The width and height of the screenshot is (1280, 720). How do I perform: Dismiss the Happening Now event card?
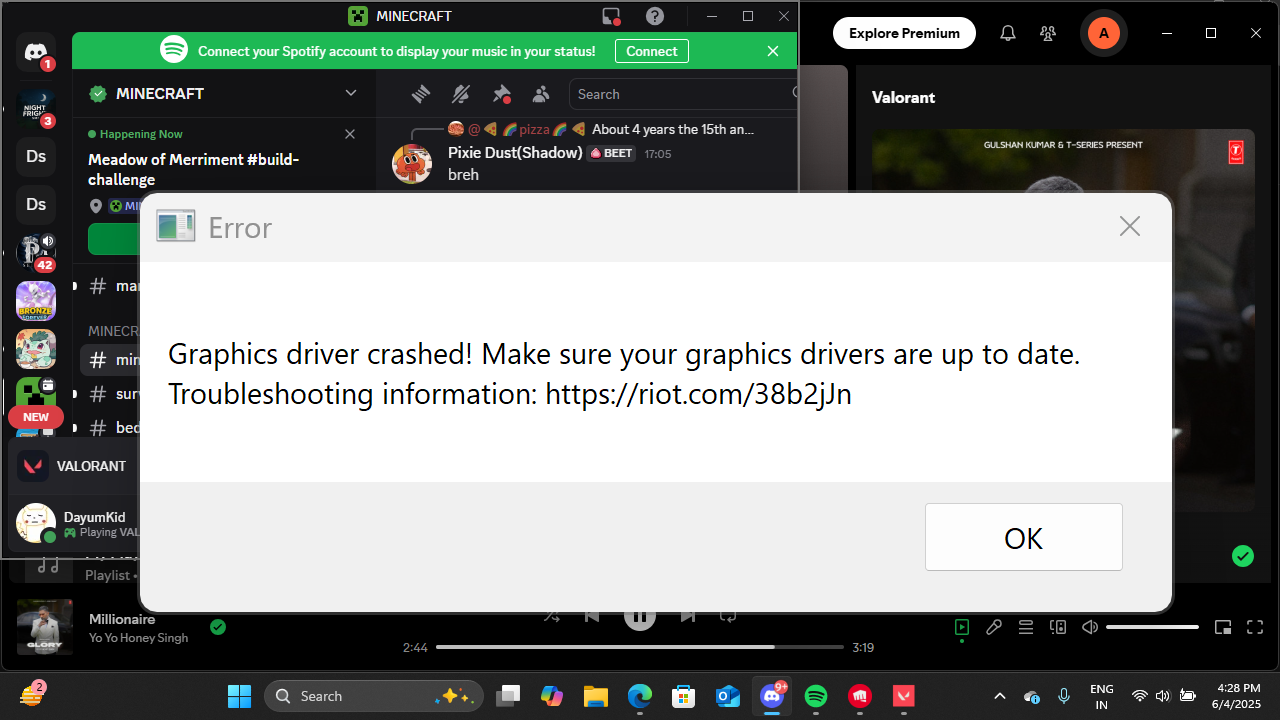[350, 134]
